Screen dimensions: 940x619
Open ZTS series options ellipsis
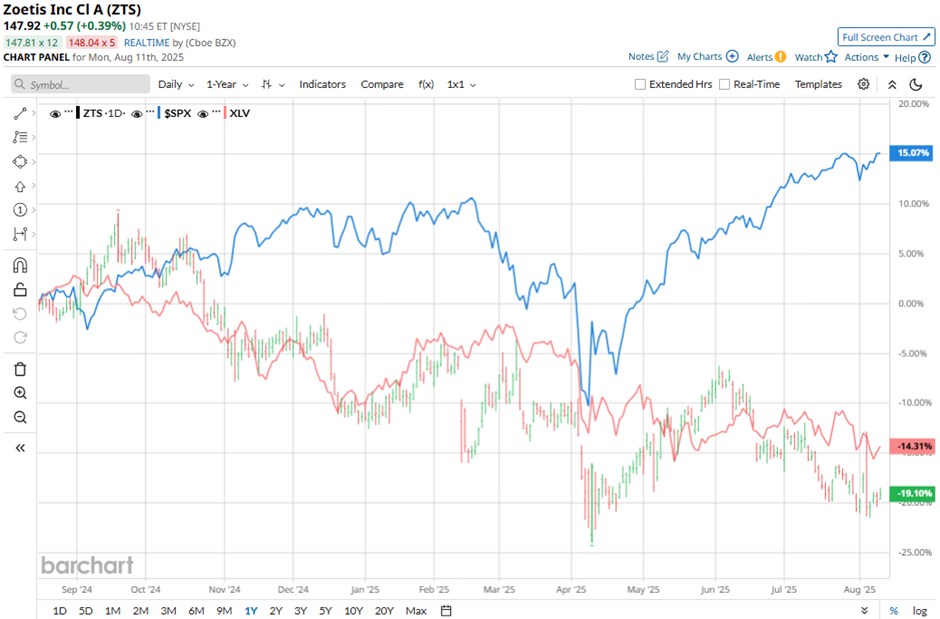[x=68, y=112]
